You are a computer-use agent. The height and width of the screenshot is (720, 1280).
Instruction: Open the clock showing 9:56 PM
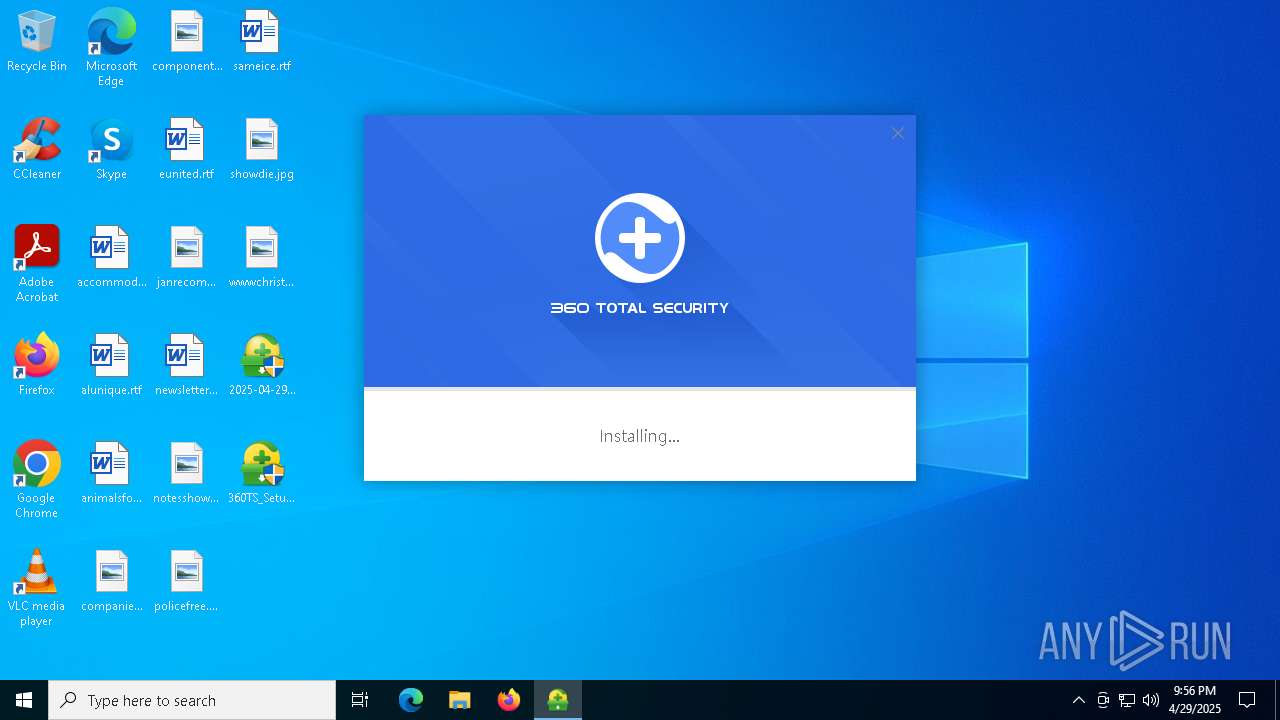pyautogui.click(x=1195, y=700)
